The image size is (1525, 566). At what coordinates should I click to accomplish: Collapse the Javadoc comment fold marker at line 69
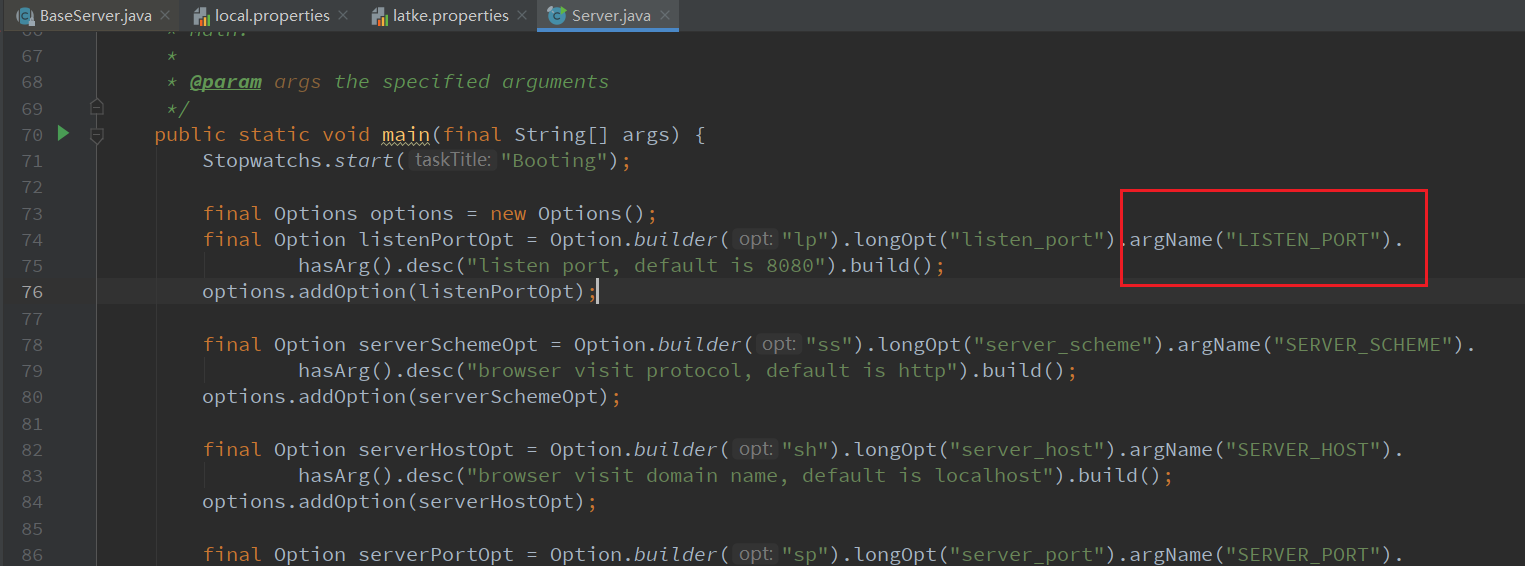(97, 107)
